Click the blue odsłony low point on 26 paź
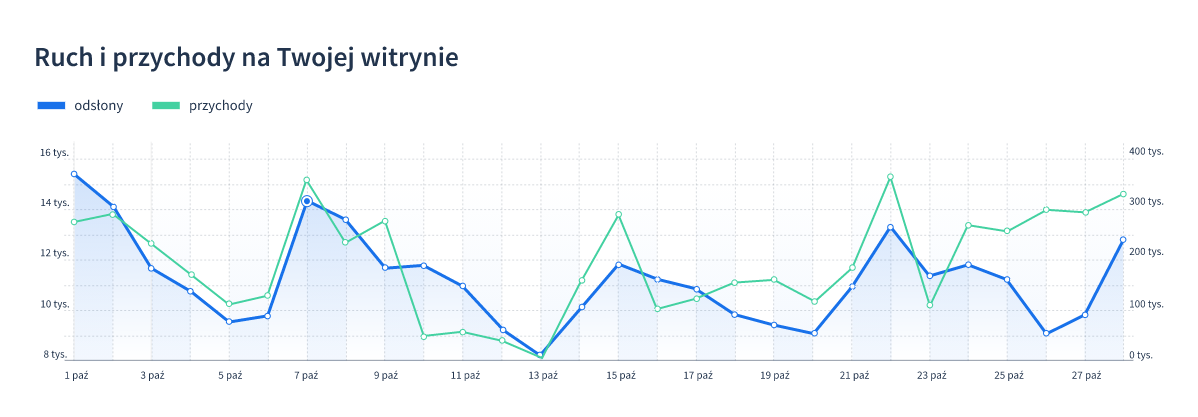The height and width of the screenshot is (417, 1198). click(x=1046, y=333)
